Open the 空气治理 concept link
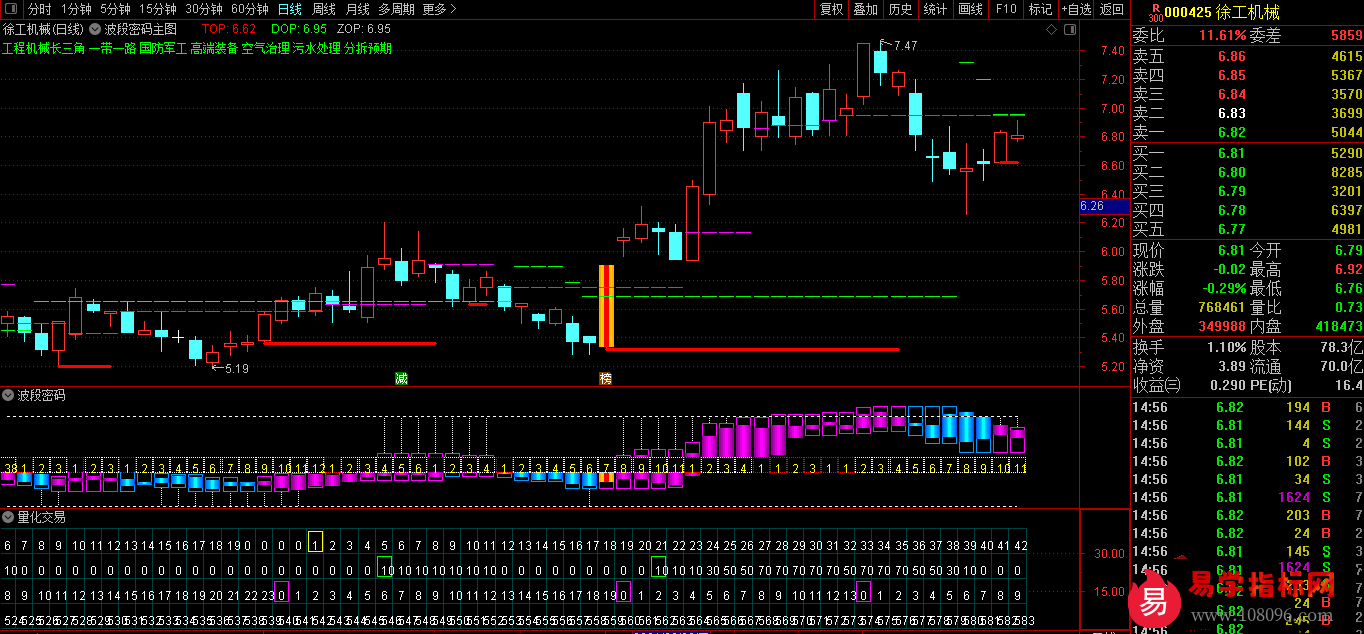 tap(265, 48)
